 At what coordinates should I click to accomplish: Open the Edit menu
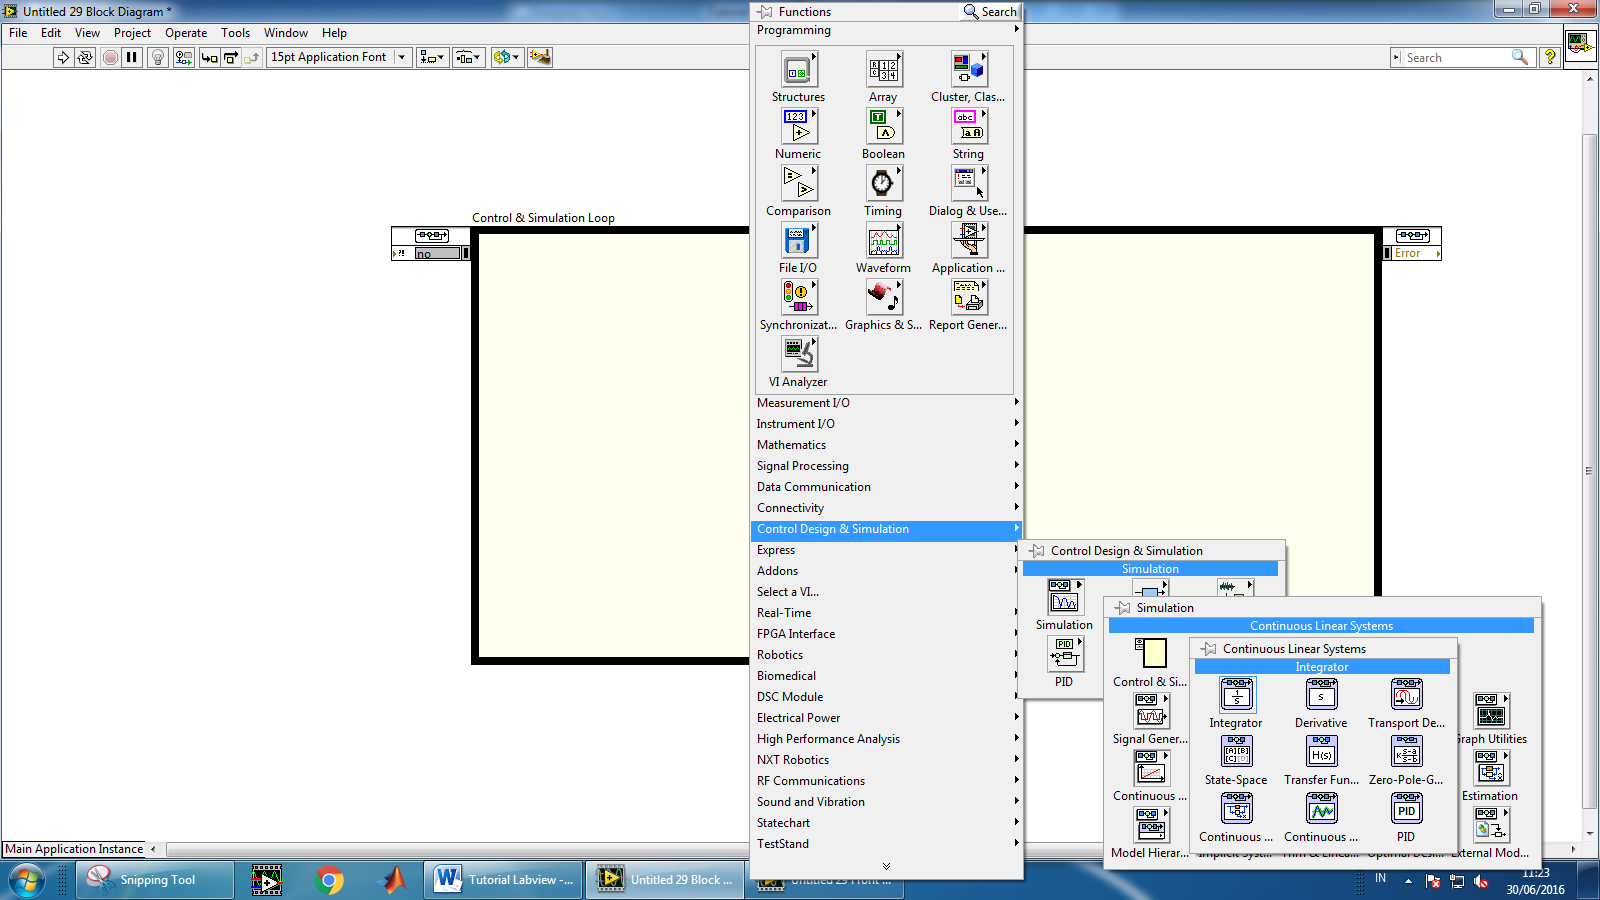[51, 33]
